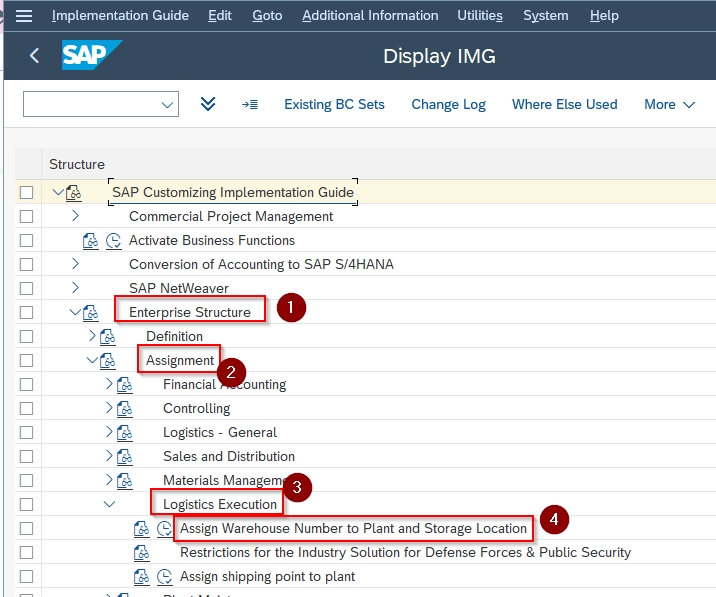The image size is (716, 597).
Task: Tick checkbox for Activate Business Functions row
Action: tap(26, 240)
